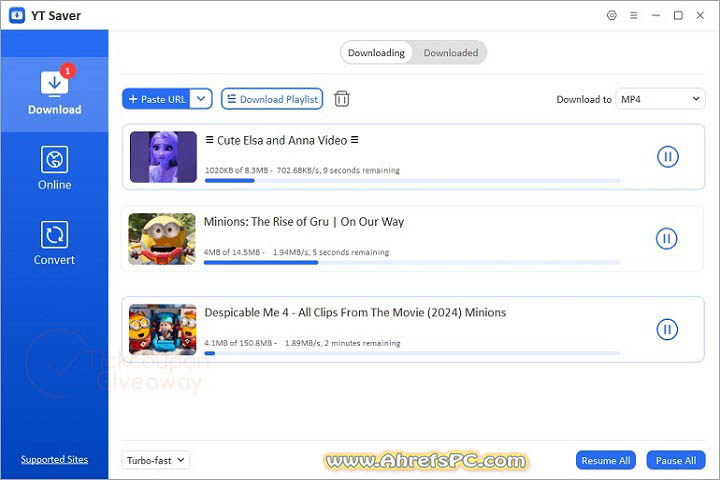
Task: Click status text '4MB of 14.5MB'
Action: tap(232, 252)
